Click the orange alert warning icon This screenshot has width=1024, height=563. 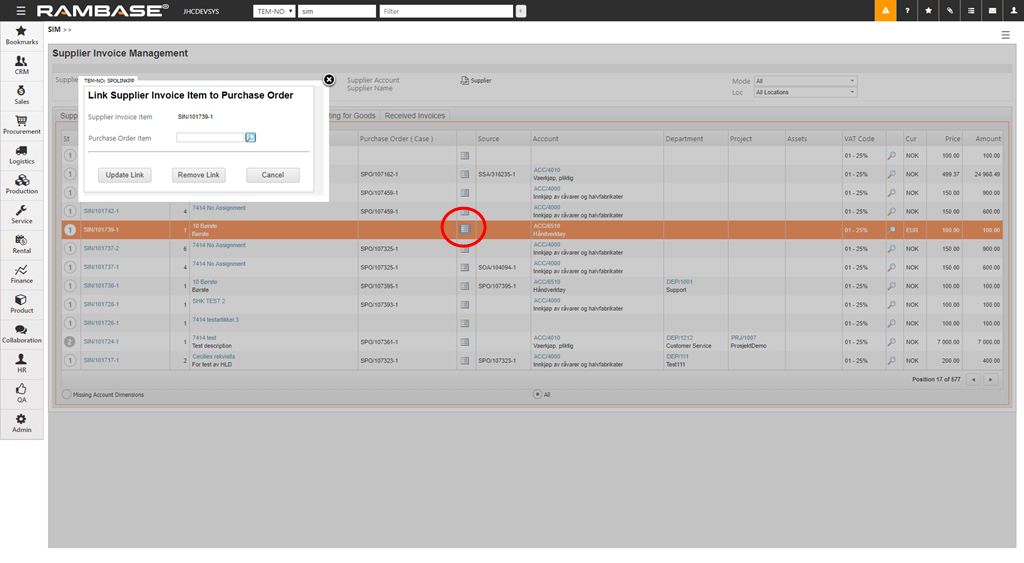[x=886, y=10]
